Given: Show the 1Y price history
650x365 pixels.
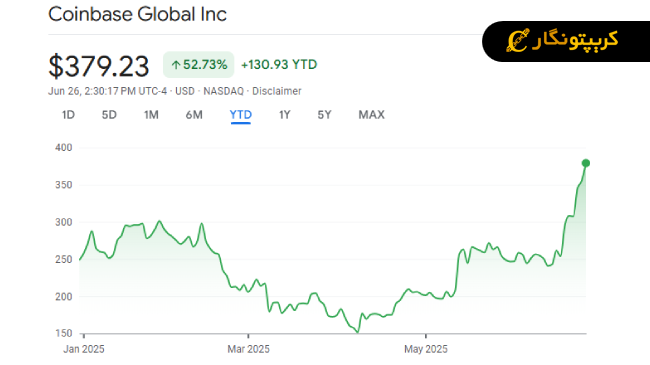Looking at the screenshot, I should 284,115.
